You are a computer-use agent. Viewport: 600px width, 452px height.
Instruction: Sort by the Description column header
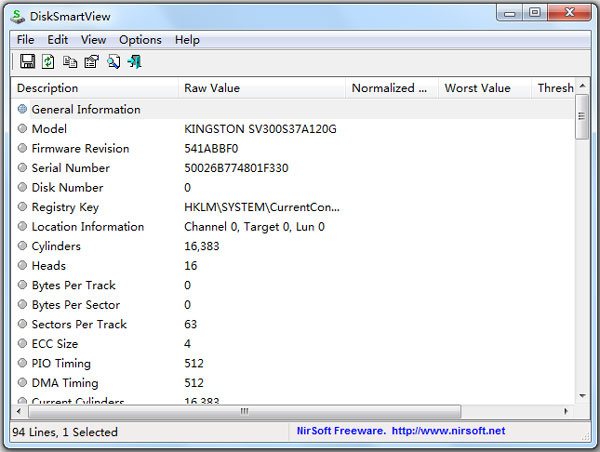click(94, 88)
